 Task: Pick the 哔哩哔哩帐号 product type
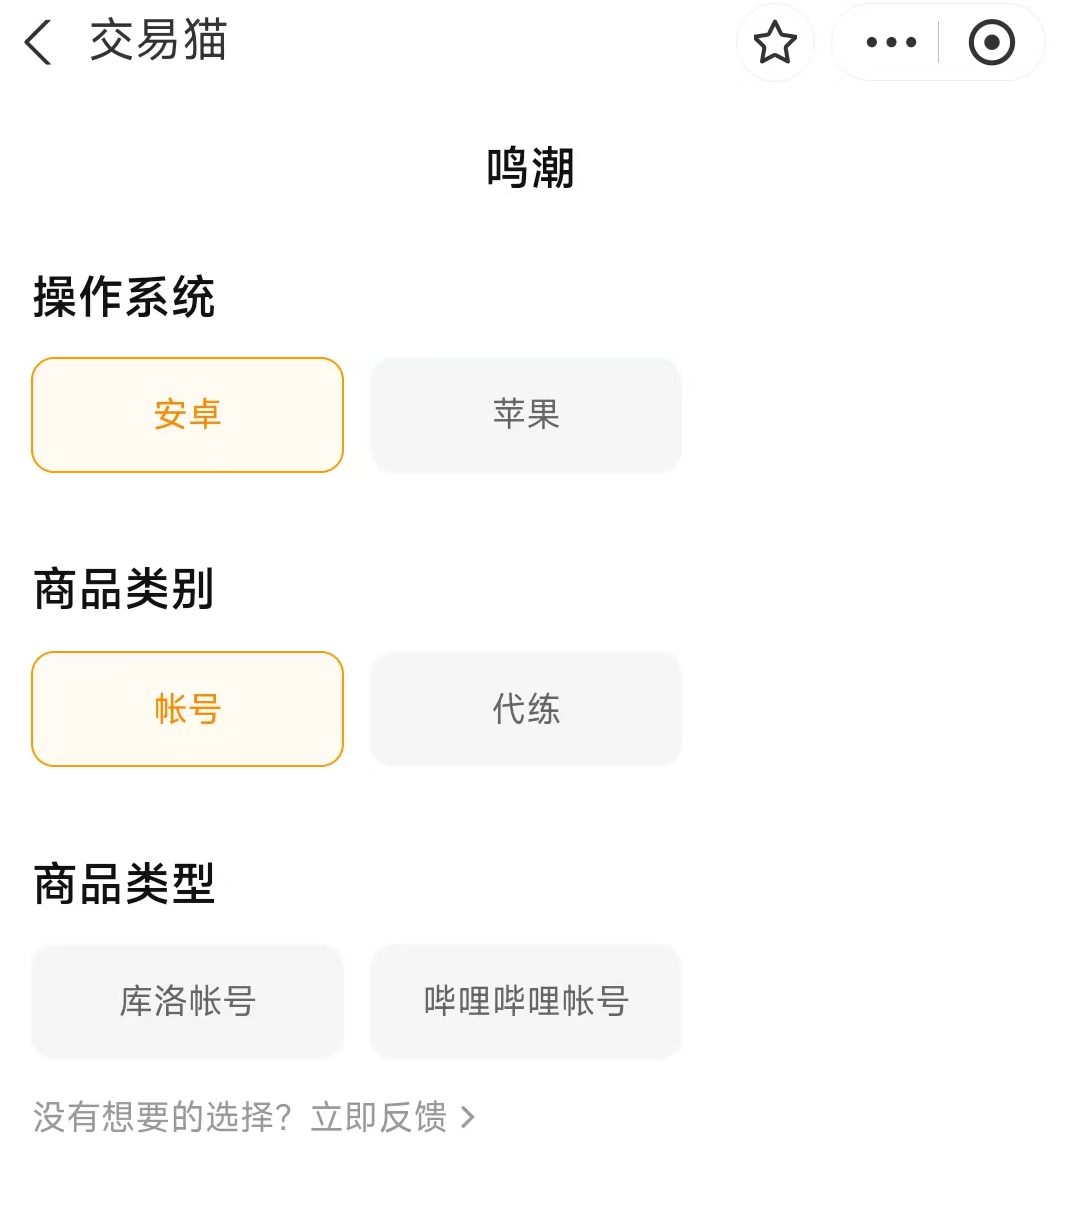point(526,1001)
